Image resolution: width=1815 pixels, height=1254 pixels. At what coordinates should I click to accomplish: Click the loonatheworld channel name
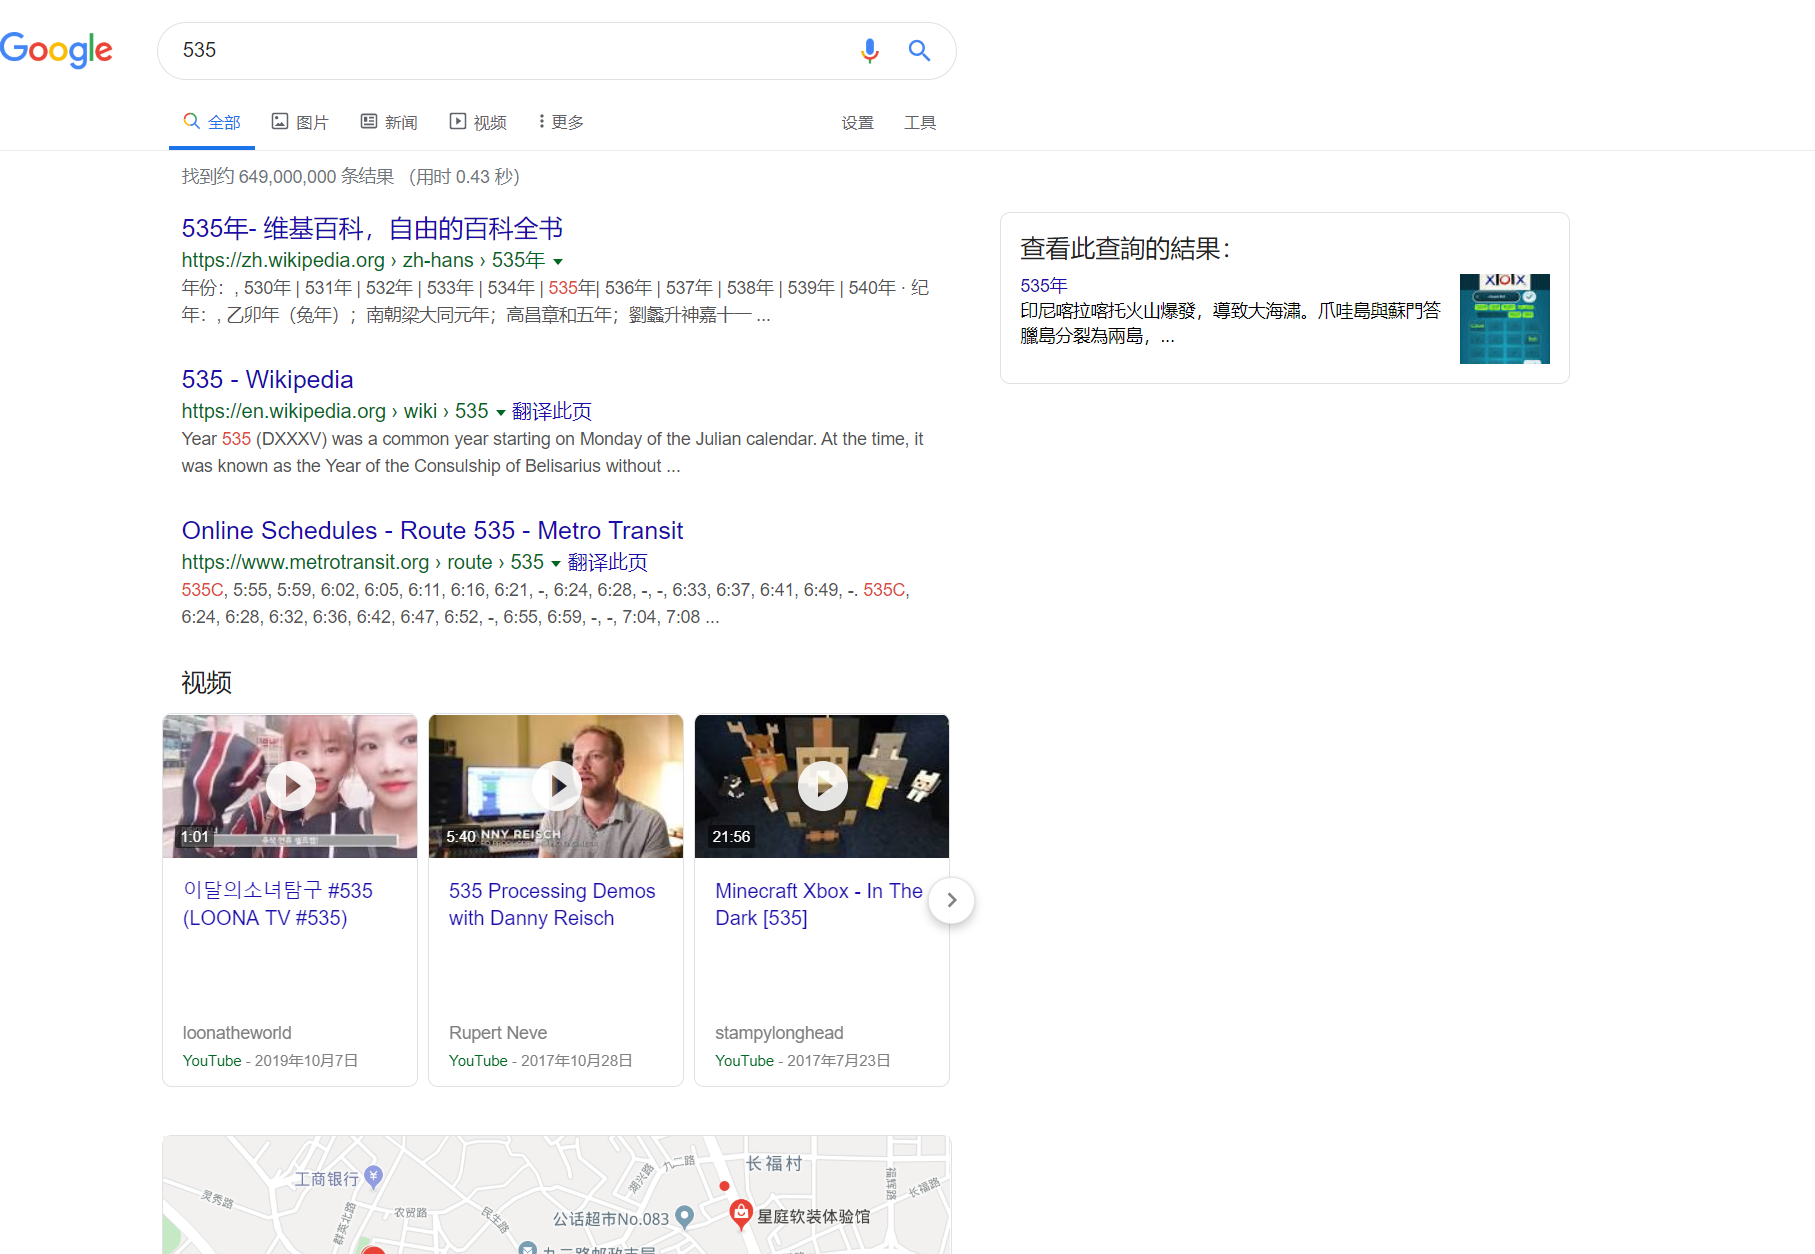[x=237, y=1033]
